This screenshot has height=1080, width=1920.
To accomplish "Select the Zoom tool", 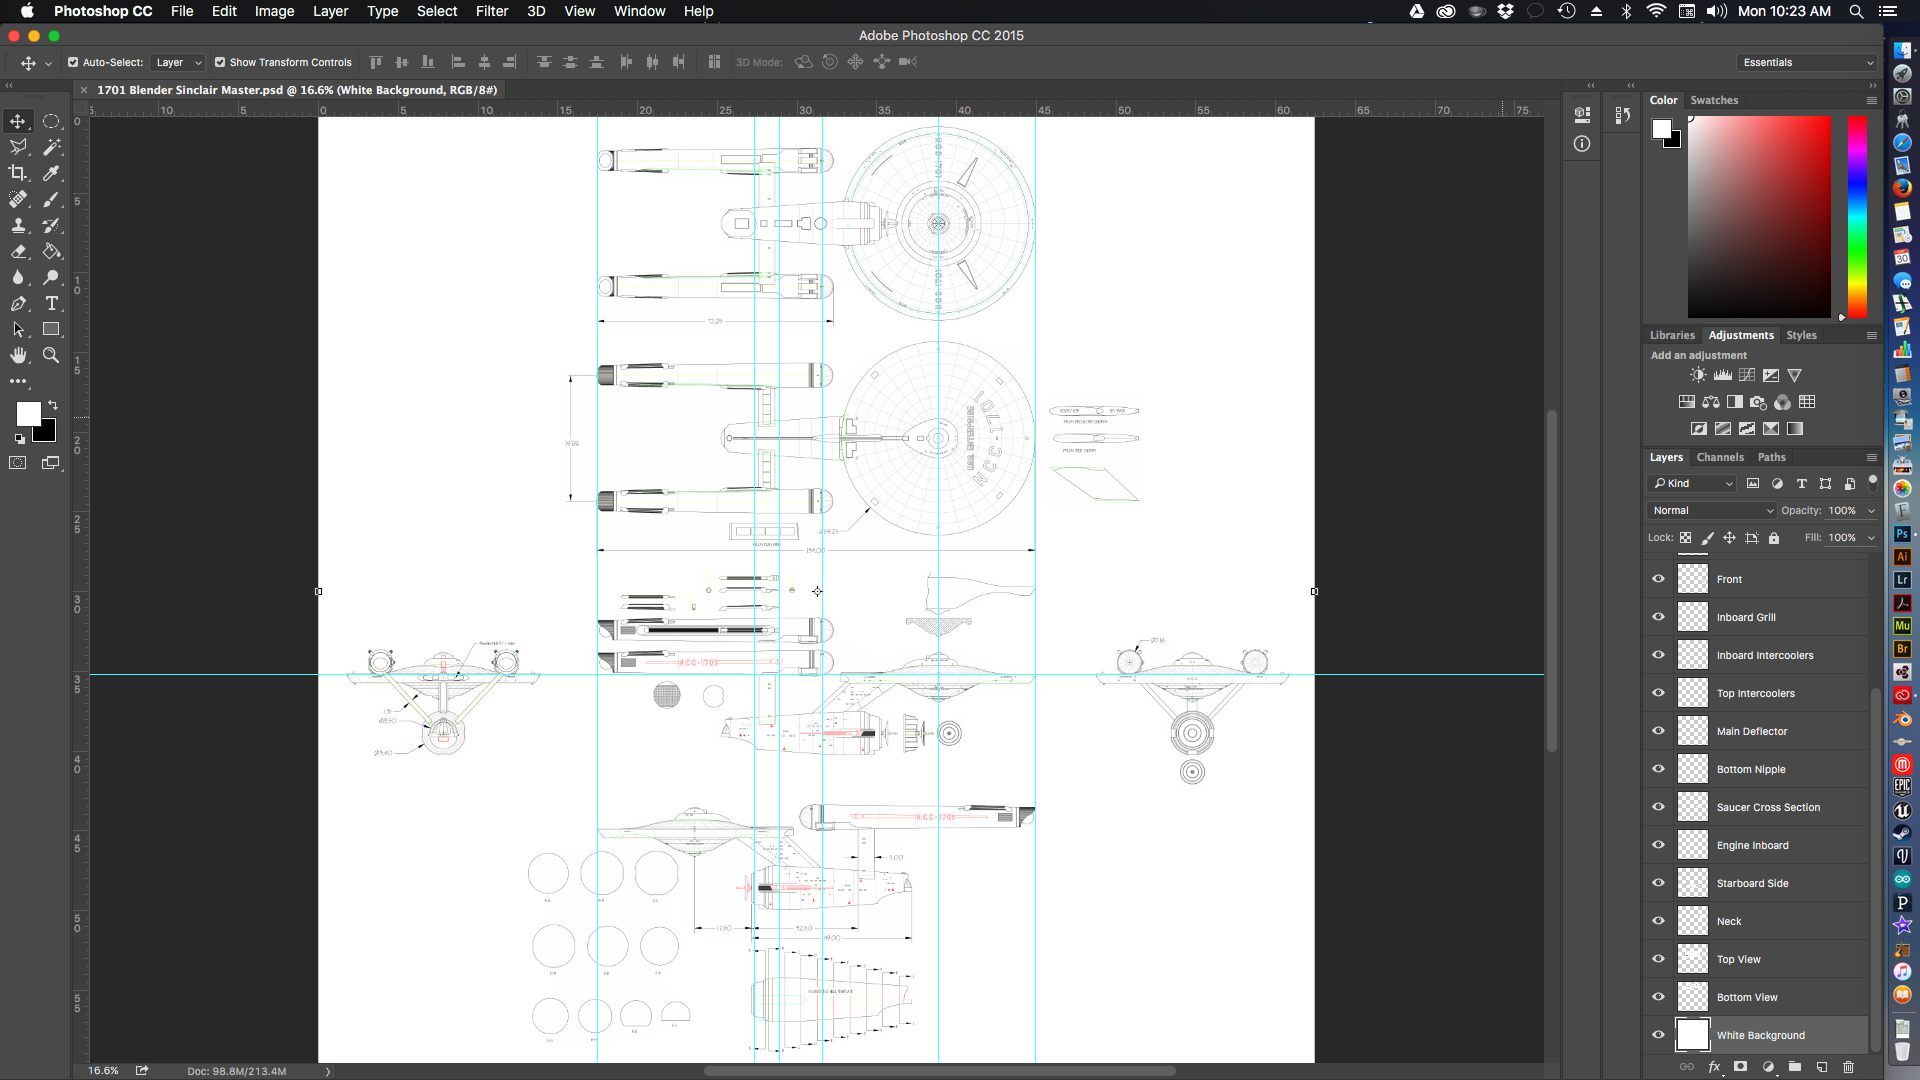I will [x=51, y=355].
